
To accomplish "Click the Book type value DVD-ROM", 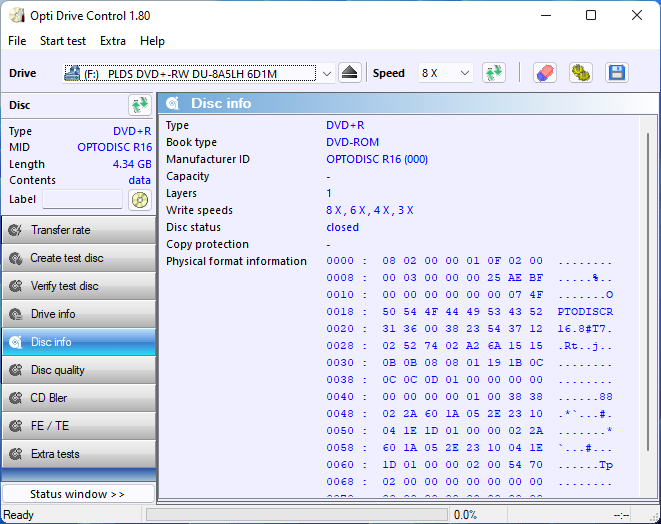I will (x=352, y=142).
